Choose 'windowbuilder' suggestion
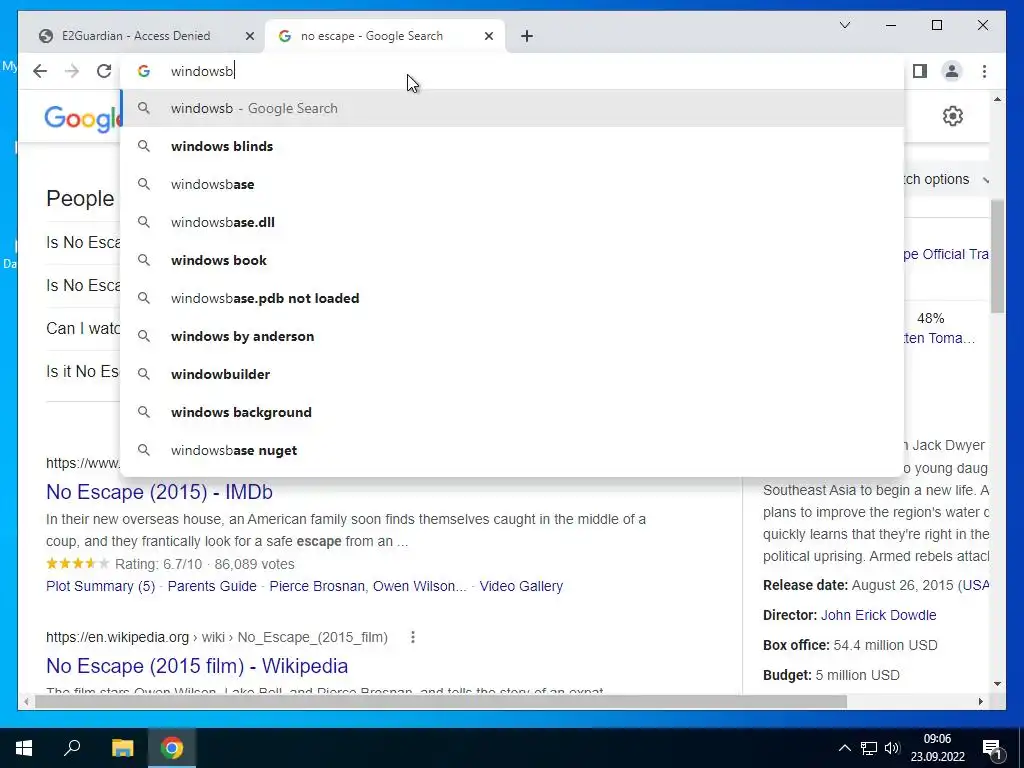Viewport: 1024px width, 768px height. [x=513, y=374]
